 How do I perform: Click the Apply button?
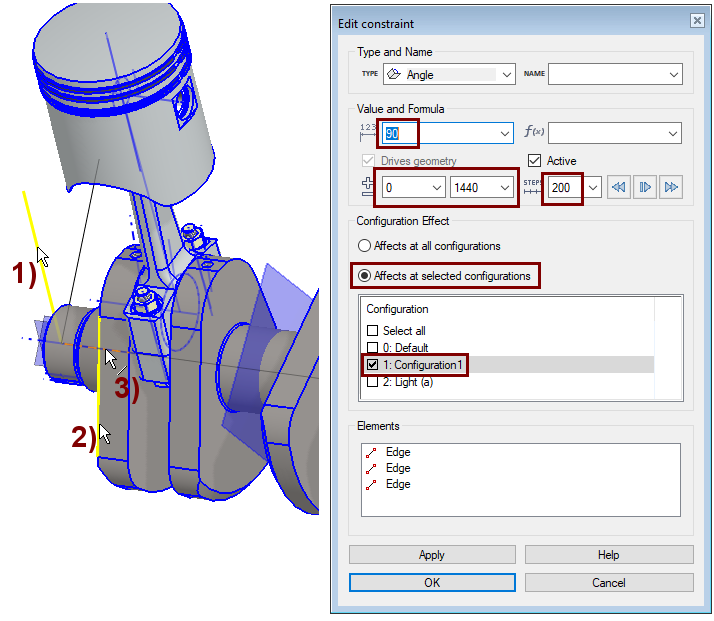[432, 555]
